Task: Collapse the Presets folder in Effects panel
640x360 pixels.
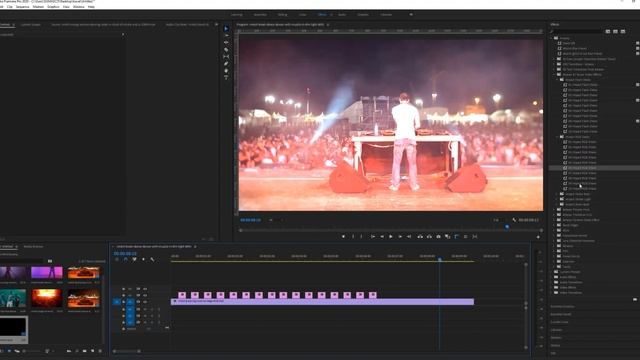Action: pyautogui.click(x=552, y=38)
